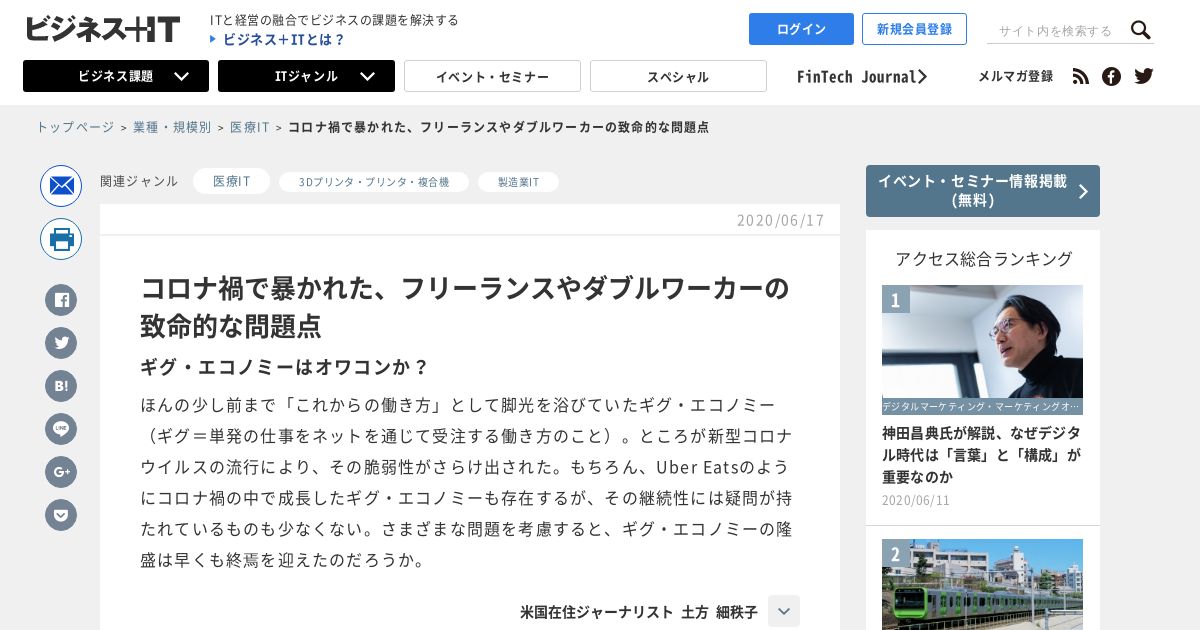Image resolution: width=1200 pixels, height=630 pixels.
Task: Click イベント・セミナー情報掲載（無料） banner button
Action: coord(983,191)
